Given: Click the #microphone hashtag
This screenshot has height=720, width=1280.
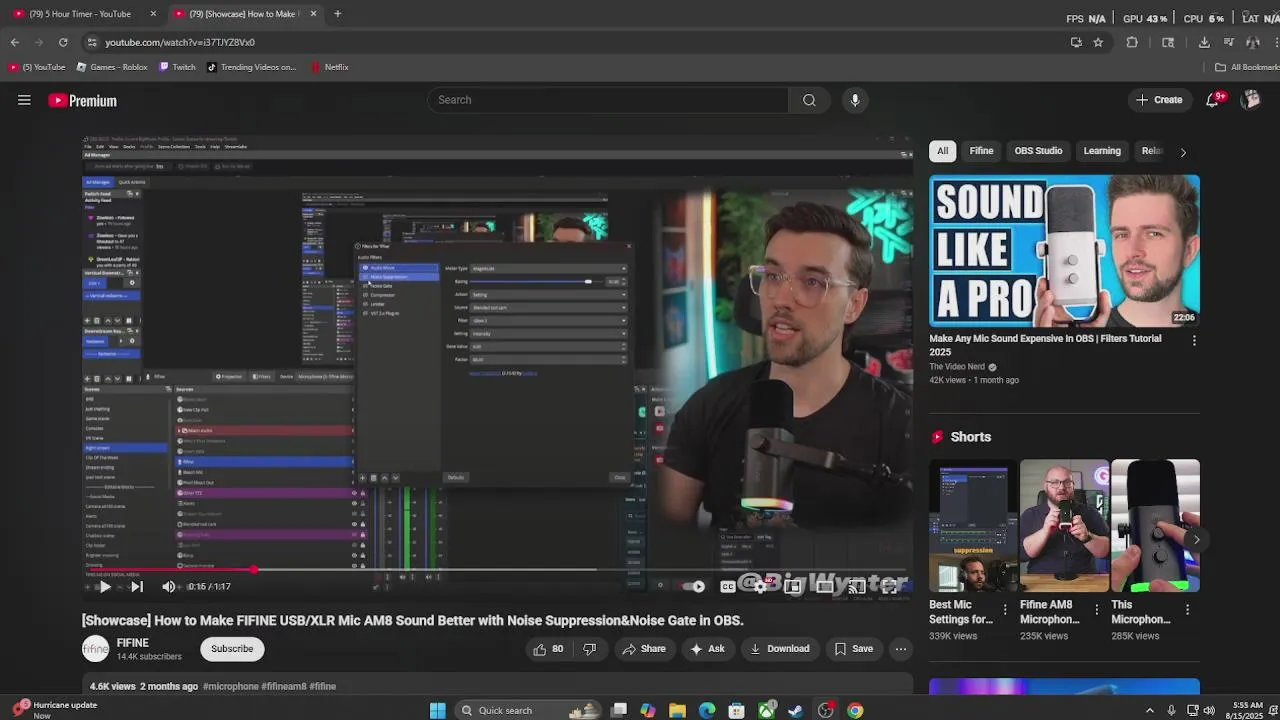Looking at the screenshot, I should [230, 687].
